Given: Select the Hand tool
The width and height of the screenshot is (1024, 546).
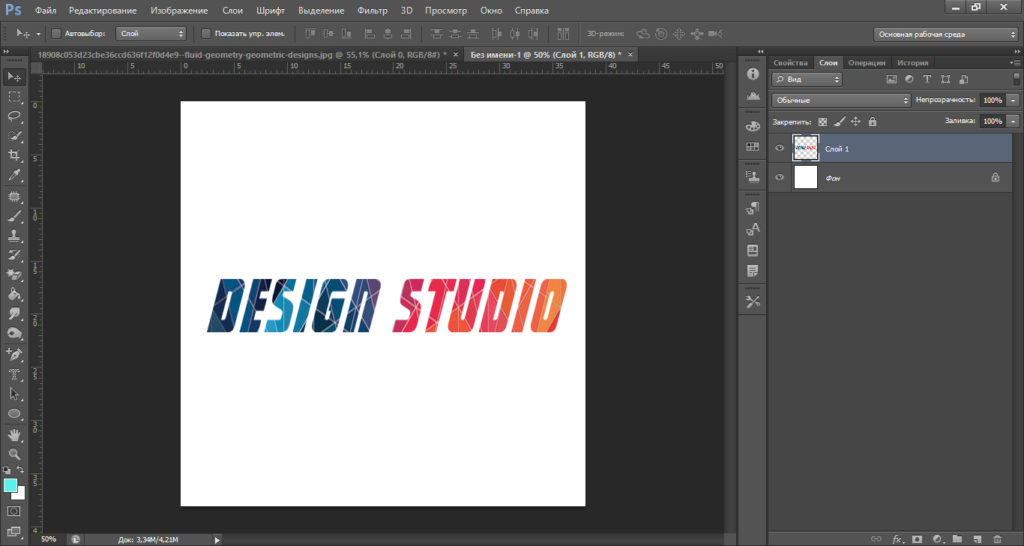Looking at the screenshot, I should (14, 435).
